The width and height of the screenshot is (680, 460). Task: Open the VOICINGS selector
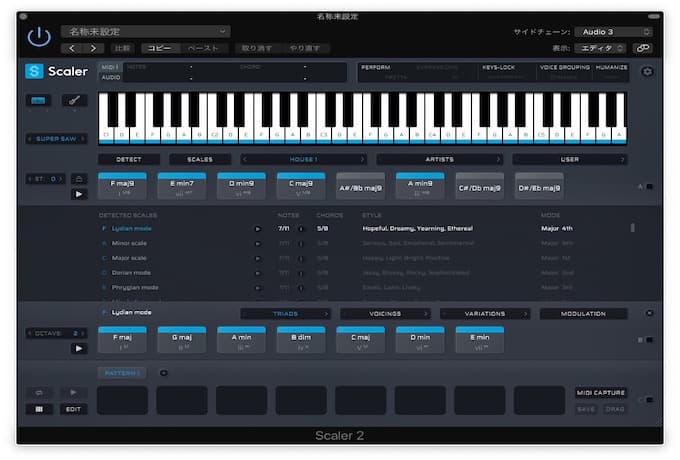click(385, 313)
